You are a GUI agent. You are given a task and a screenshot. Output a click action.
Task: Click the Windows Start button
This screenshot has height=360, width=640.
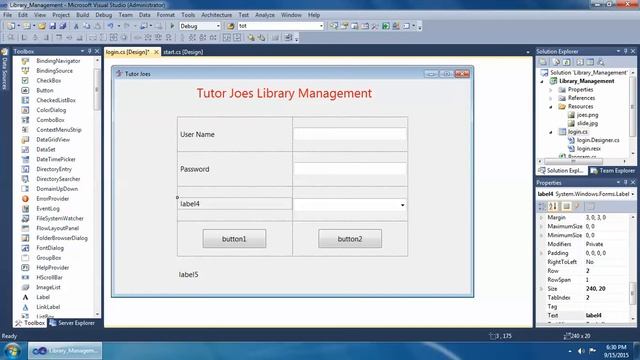coord(12,351)
